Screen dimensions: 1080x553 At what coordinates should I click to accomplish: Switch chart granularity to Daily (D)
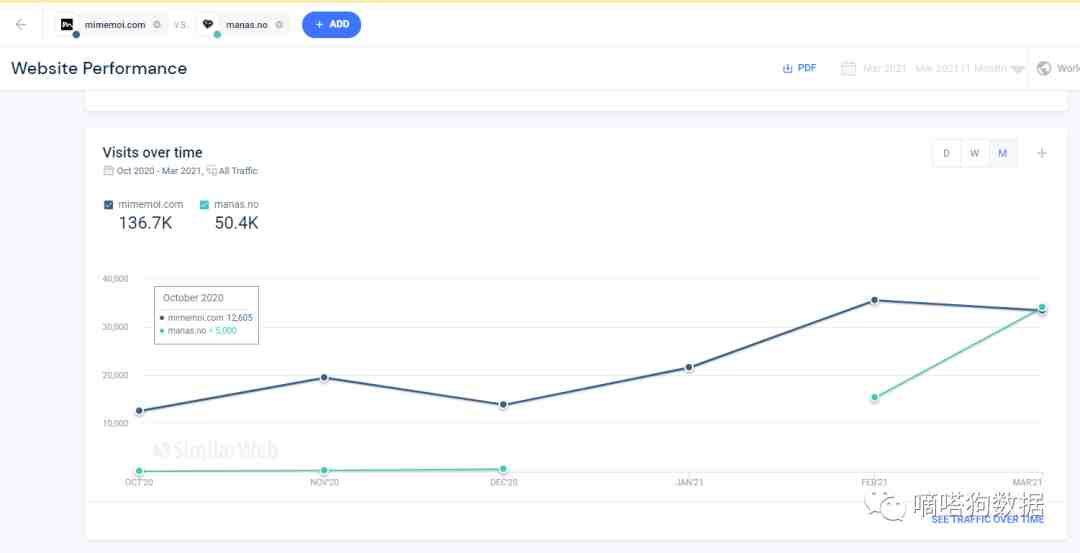pyautogui.click(x=946, y=153)
